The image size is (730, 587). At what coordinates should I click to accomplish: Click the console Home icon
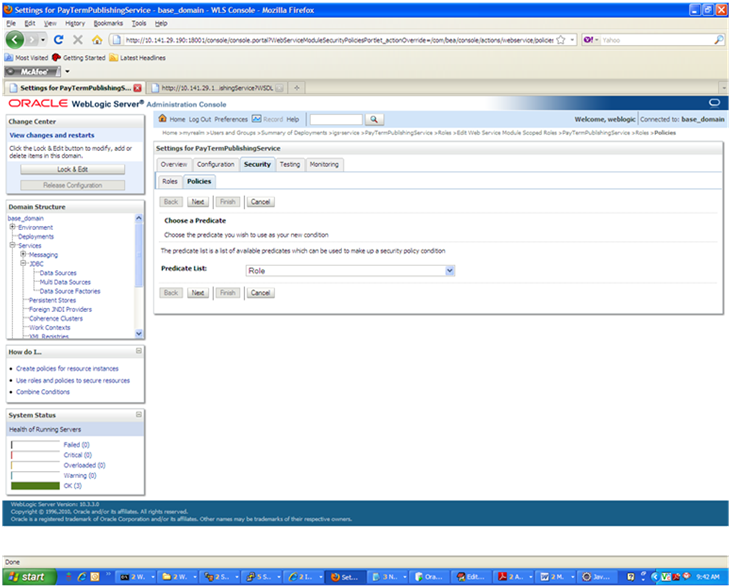[162, 119]
